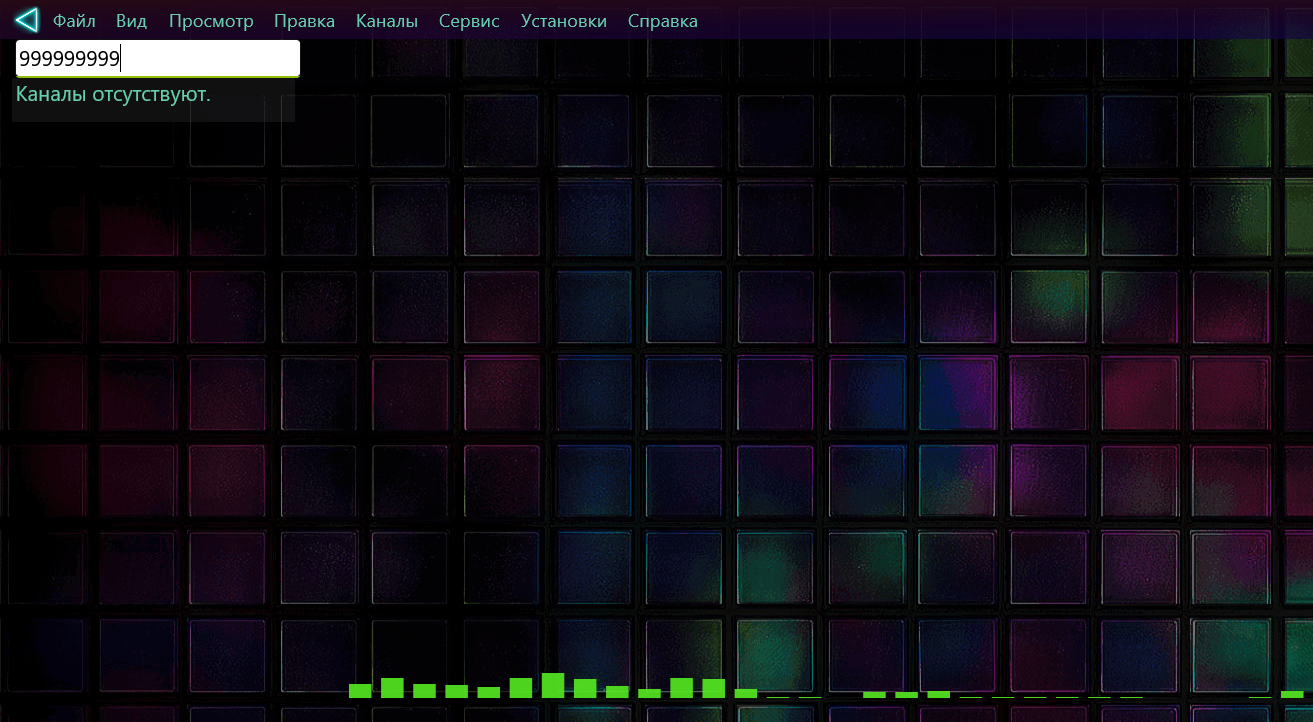Click the last bar of the left equalizer group
Screen dimensions: 1313x722
[x=746, y=693]
